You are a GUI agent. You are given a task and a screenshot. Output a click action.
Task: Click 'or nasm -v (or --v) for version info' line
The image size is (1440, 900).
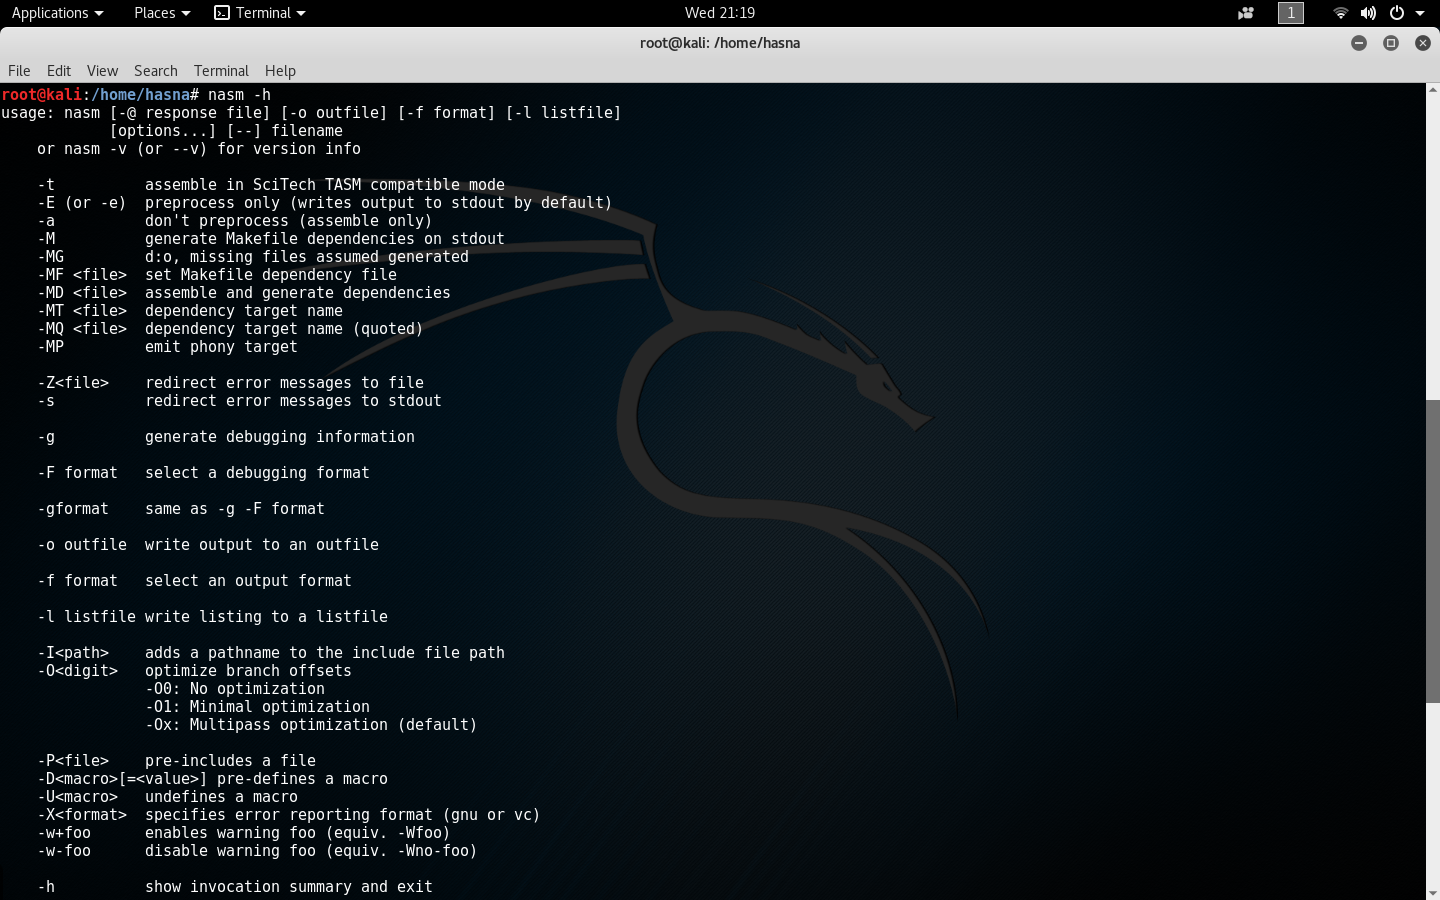pos(199,149)
